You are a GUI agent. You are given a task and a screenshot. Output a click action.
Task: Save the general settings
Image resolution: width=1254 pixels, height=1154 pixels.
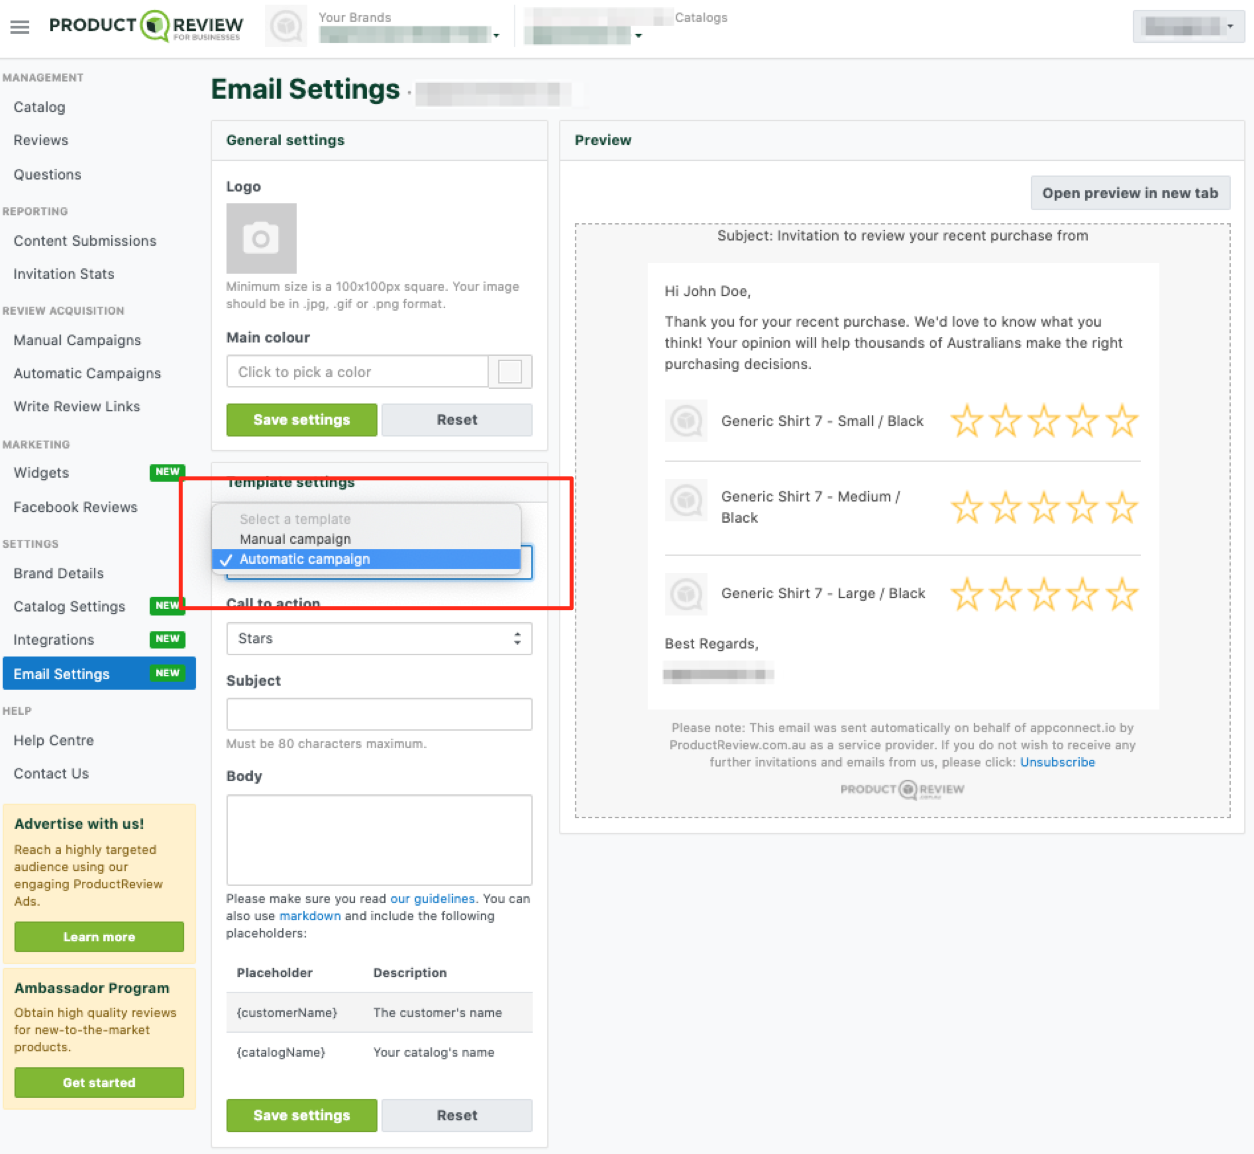pyautogui.click(x=302, y=420)
